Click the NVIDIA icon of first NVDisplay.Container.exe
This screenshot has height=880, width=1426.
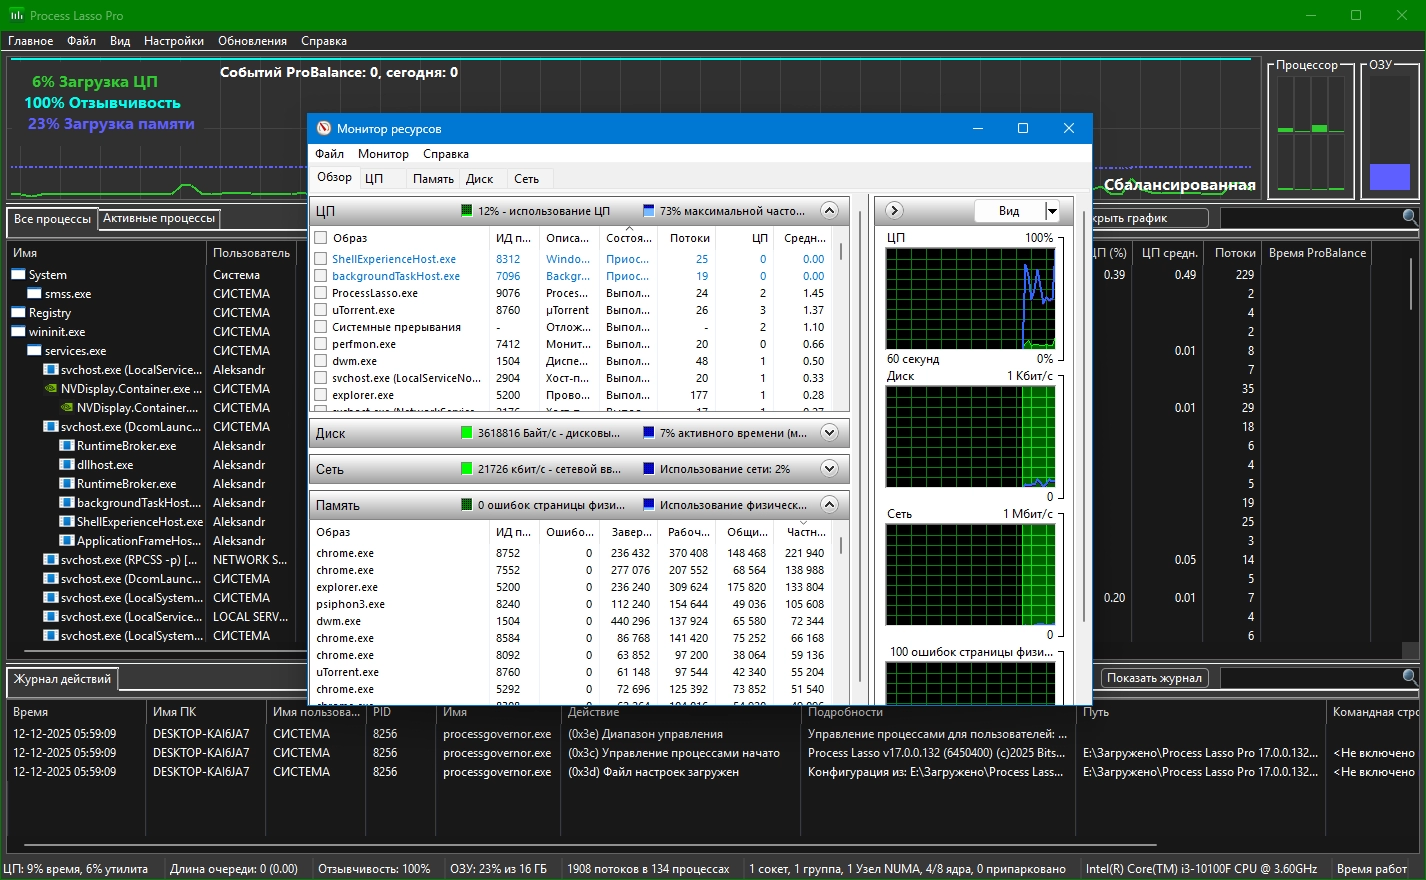pos(51,389)
